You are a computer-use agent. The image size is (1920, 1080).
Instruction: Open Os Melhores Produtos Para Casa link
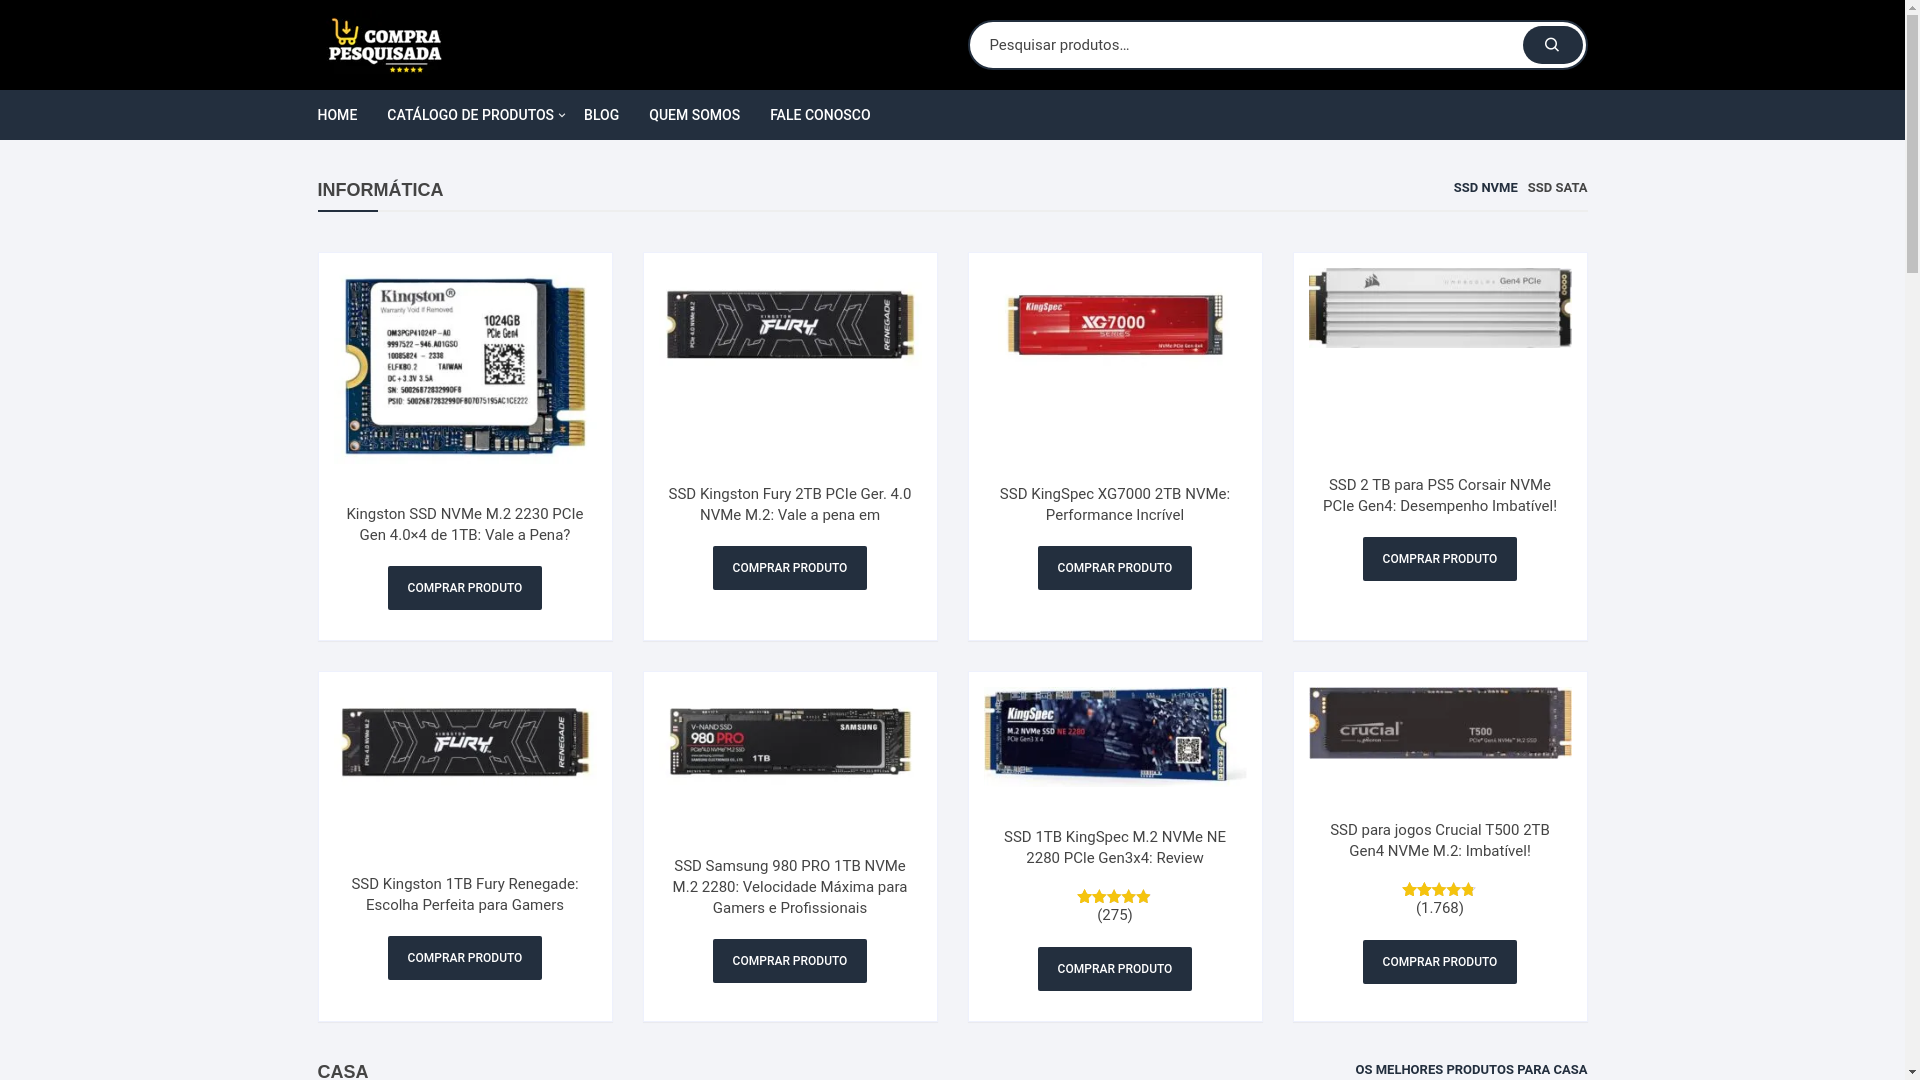pyautogui.click(x=1471, y=1070)
